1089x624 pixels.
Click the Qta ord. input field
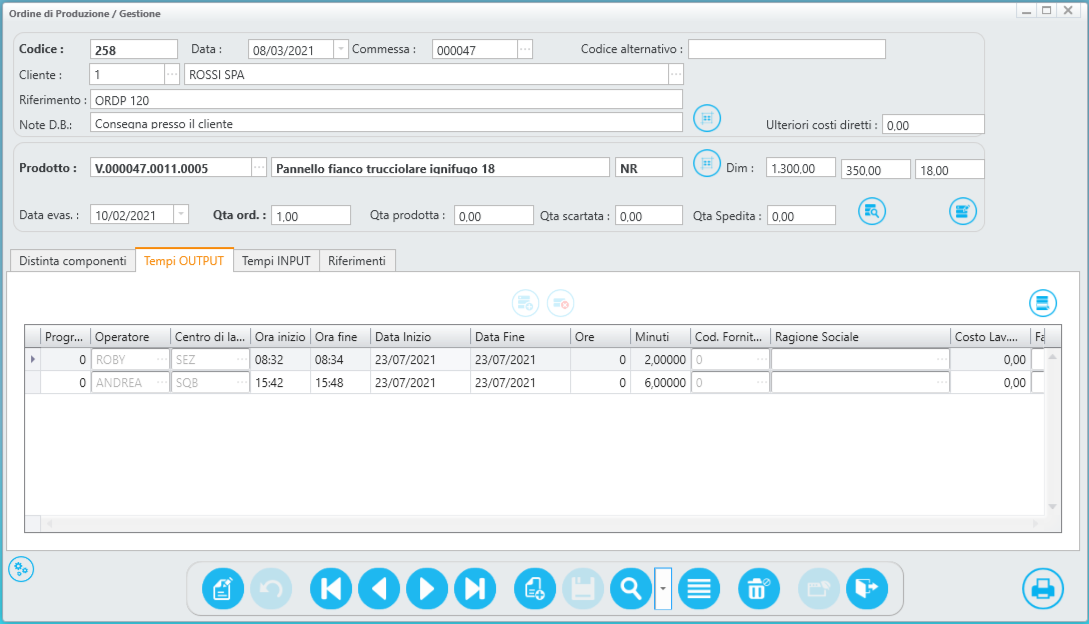[311, 215]
